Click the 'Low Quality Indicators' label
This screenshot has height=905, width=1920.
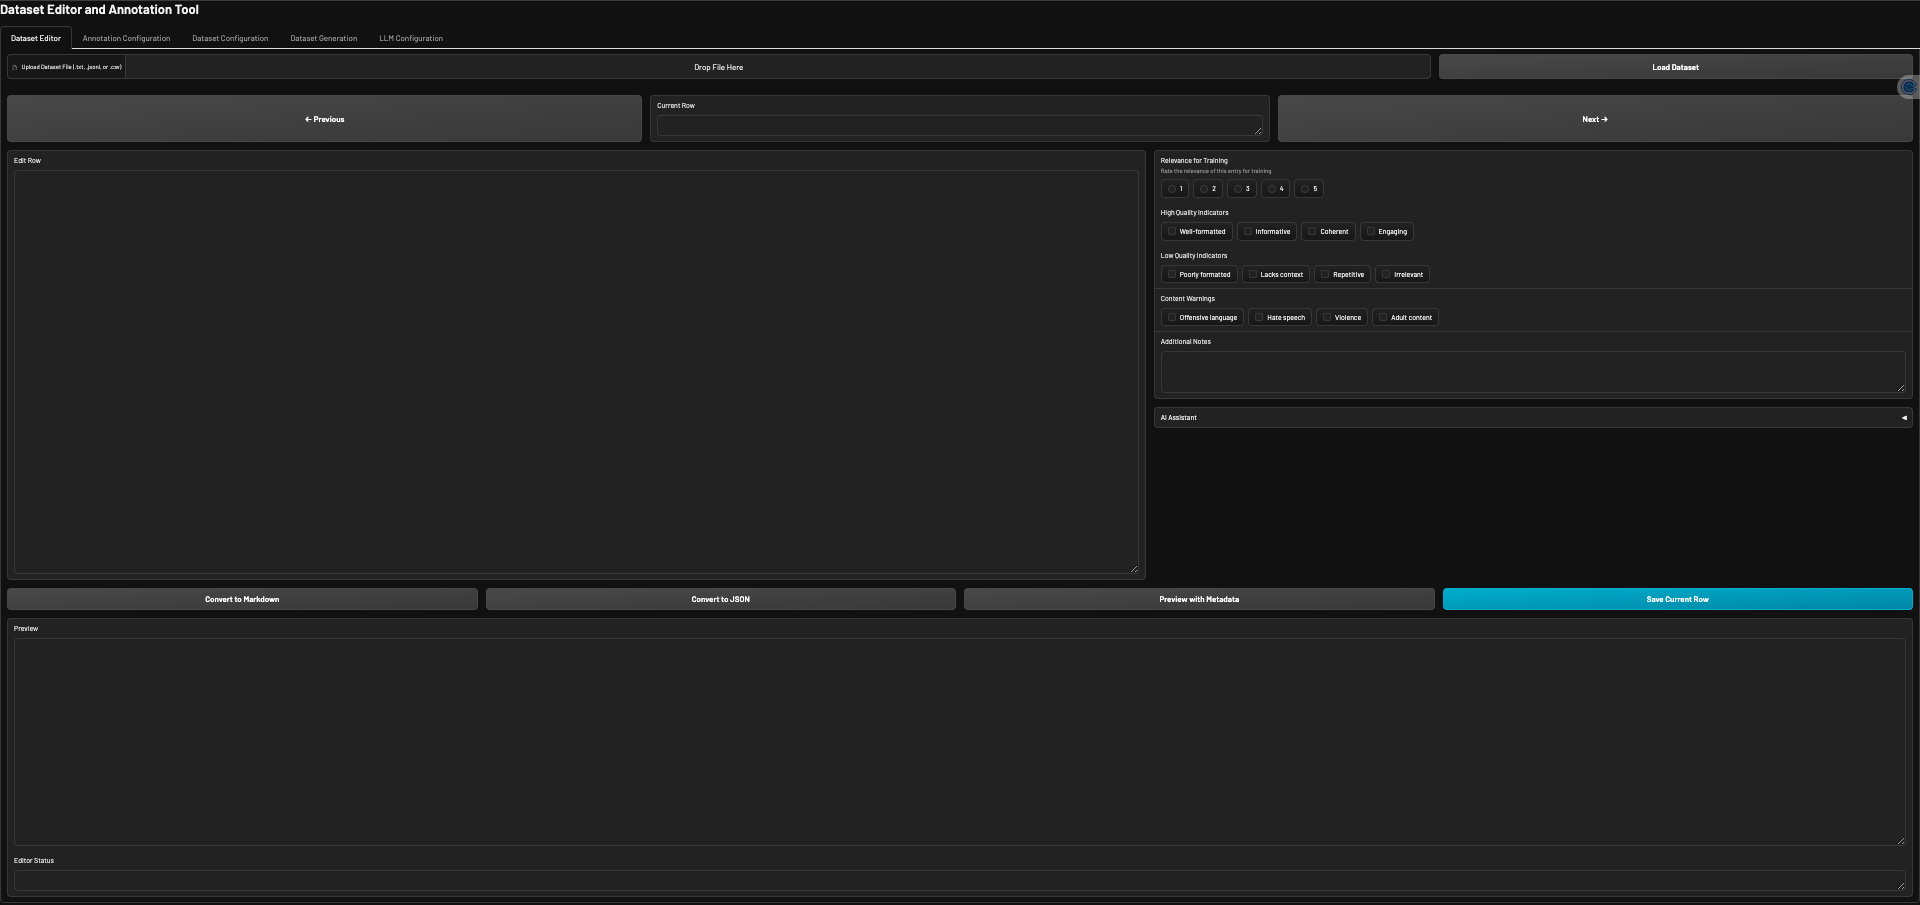coord(1193,256)
